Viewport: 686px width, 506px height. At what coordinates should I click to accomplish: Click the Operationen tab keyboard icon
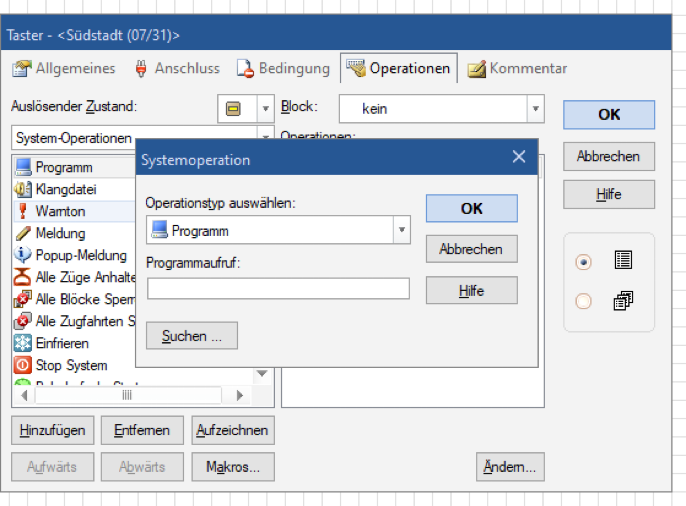(x=356, y=68)
